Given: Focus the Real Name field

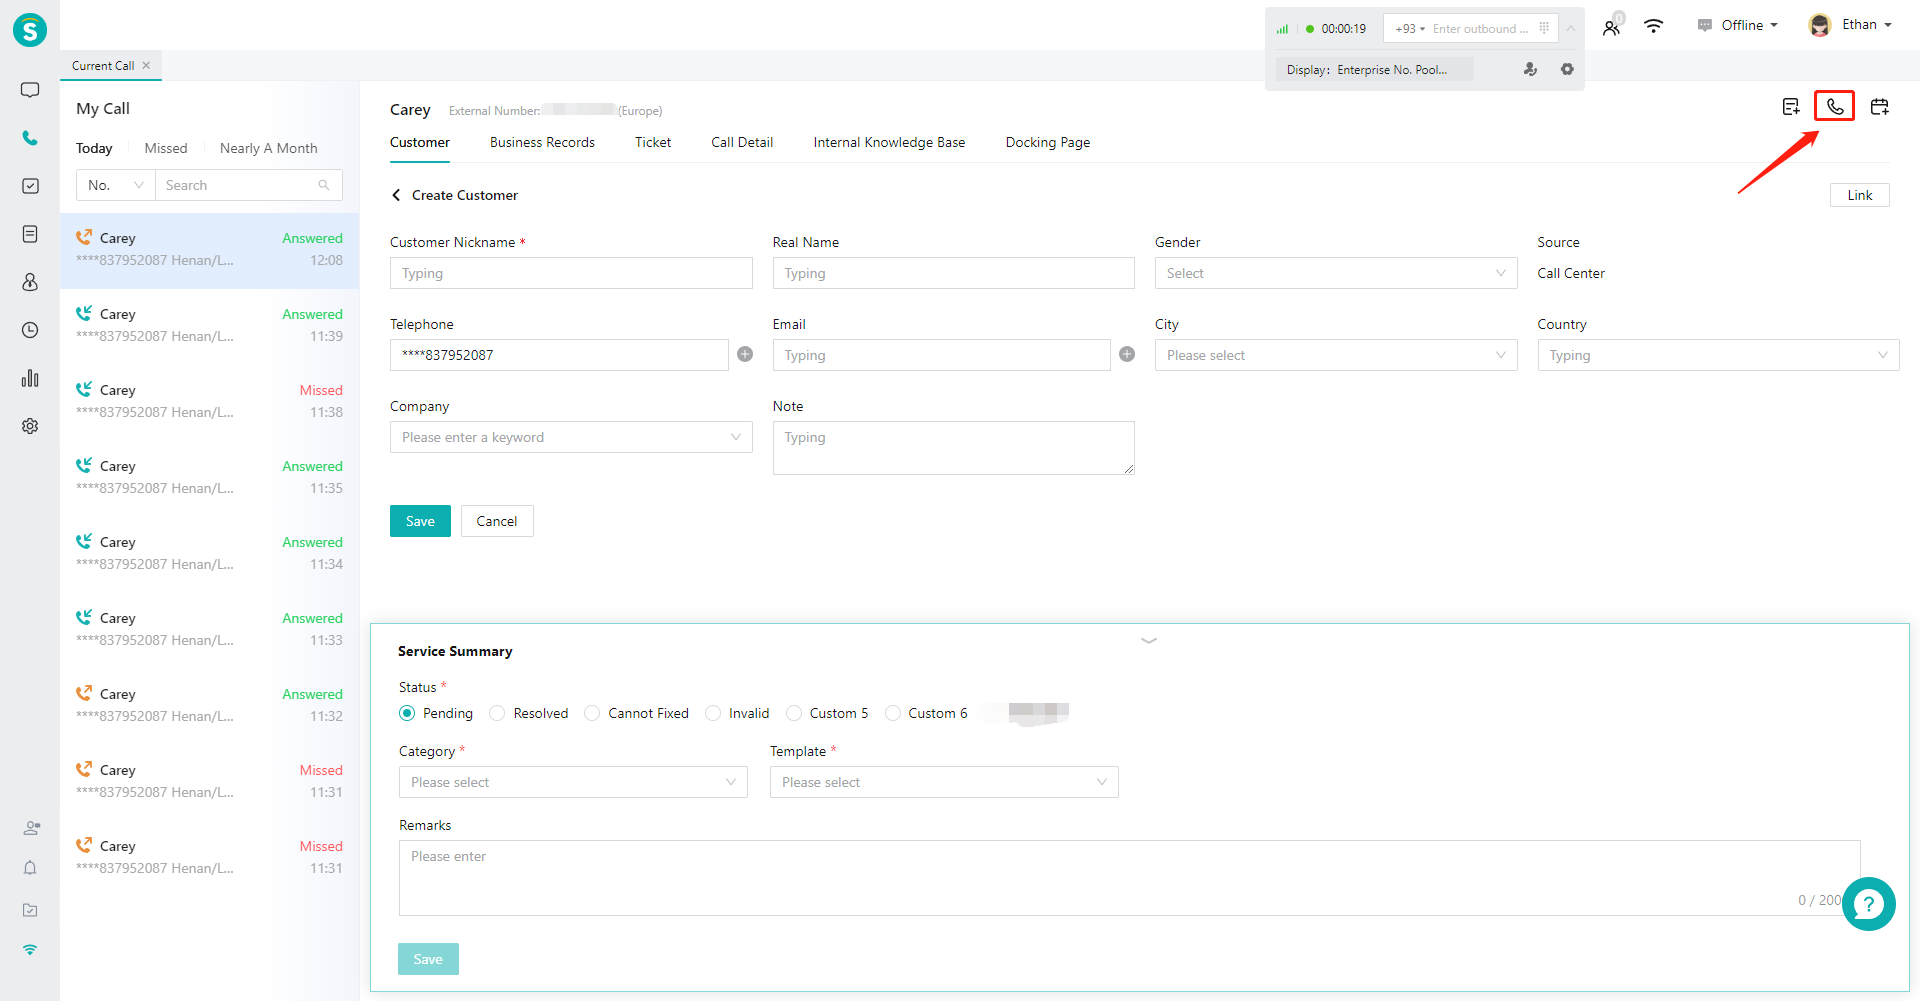Looking at the screenshot, I should [954, 273].
